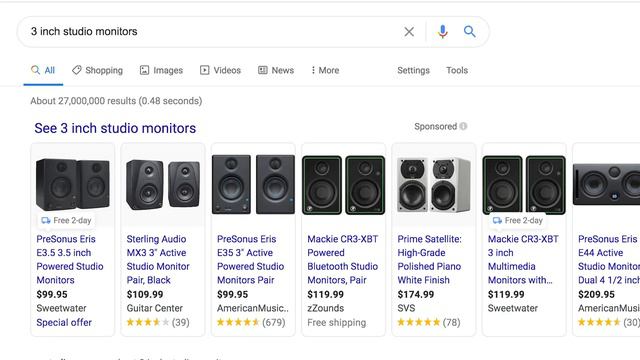Click the star rating with (39) reviews
This screenshot has height=360, width=640.
coord(158,322)
